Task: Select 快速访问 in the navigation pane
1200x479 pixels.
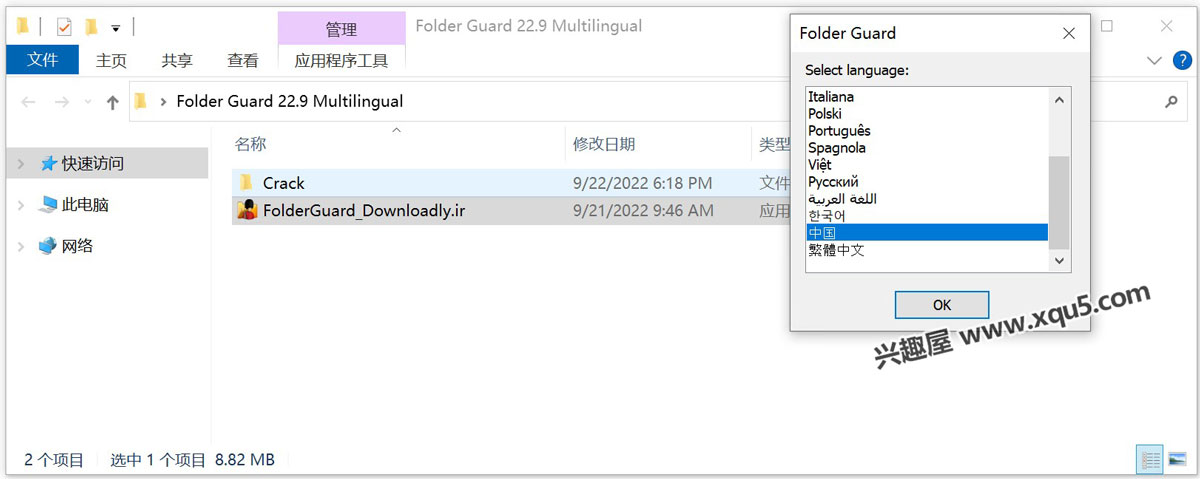Action: [x=93, y=163]
